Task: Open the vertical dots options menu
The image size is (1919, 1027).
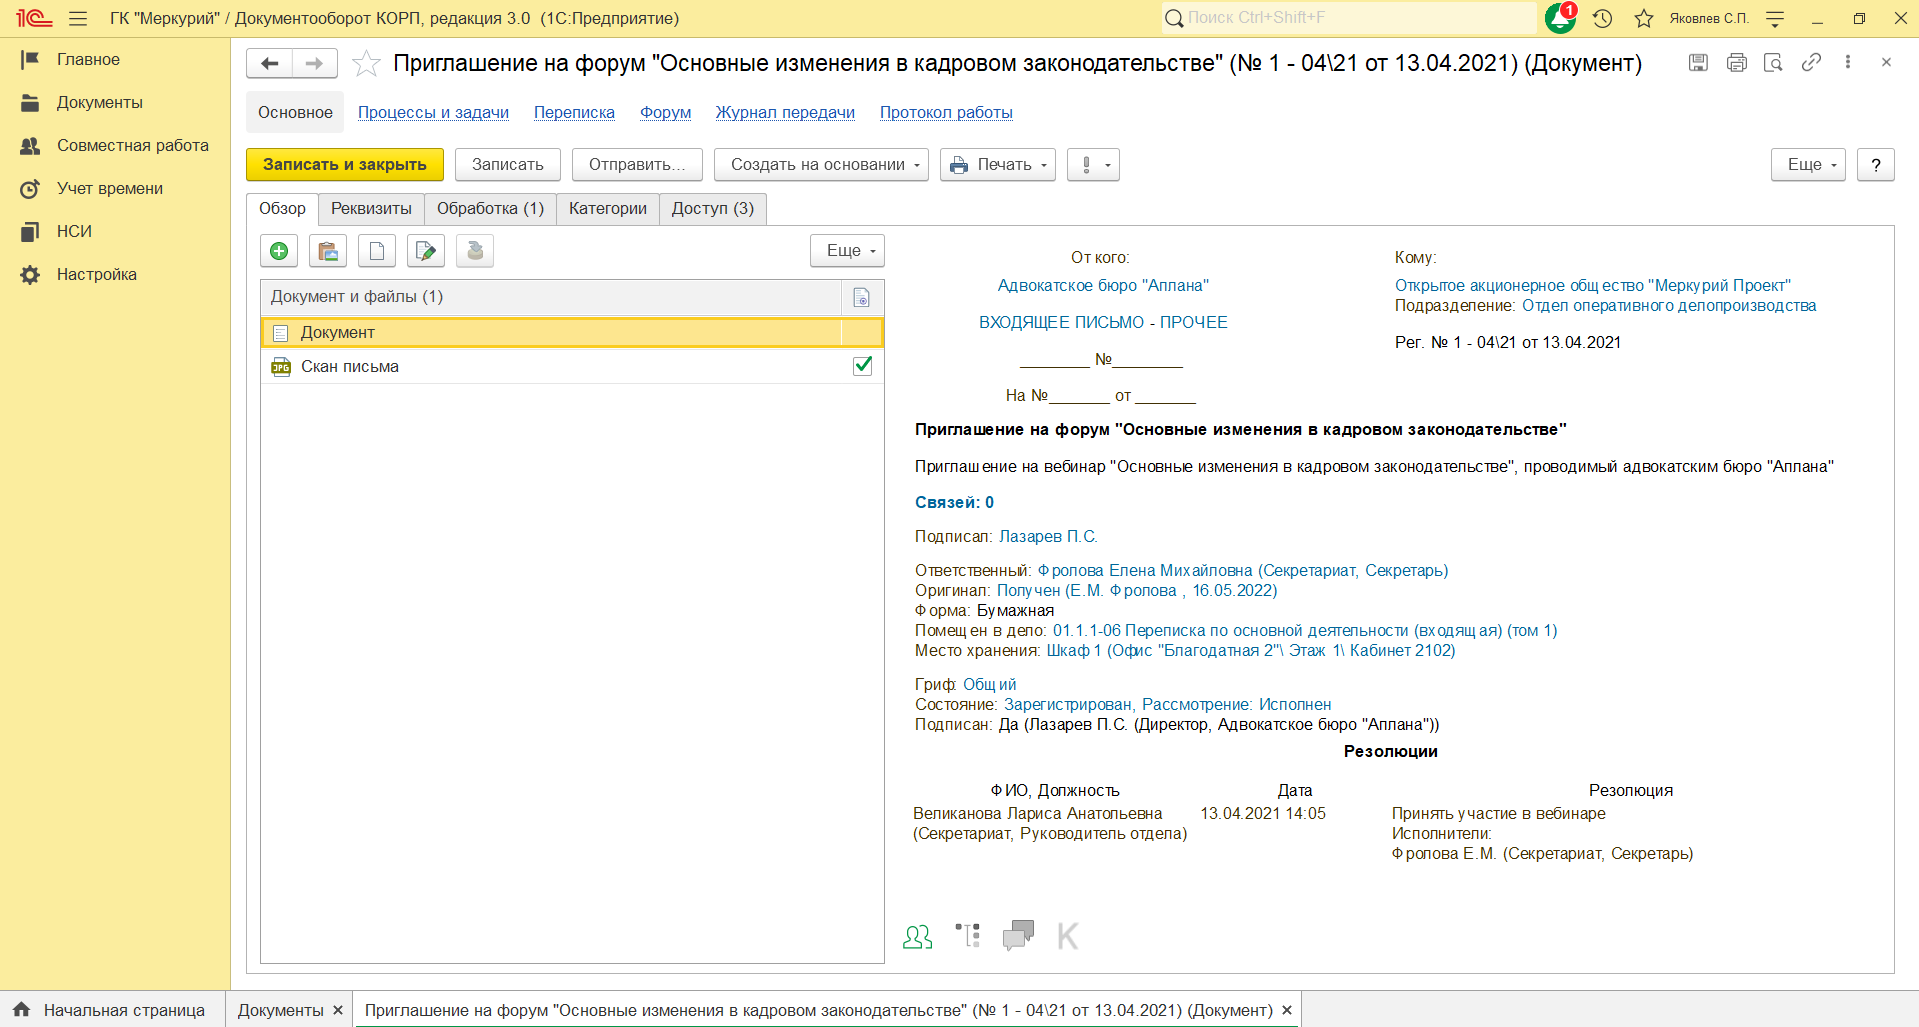Action: 1848,62
